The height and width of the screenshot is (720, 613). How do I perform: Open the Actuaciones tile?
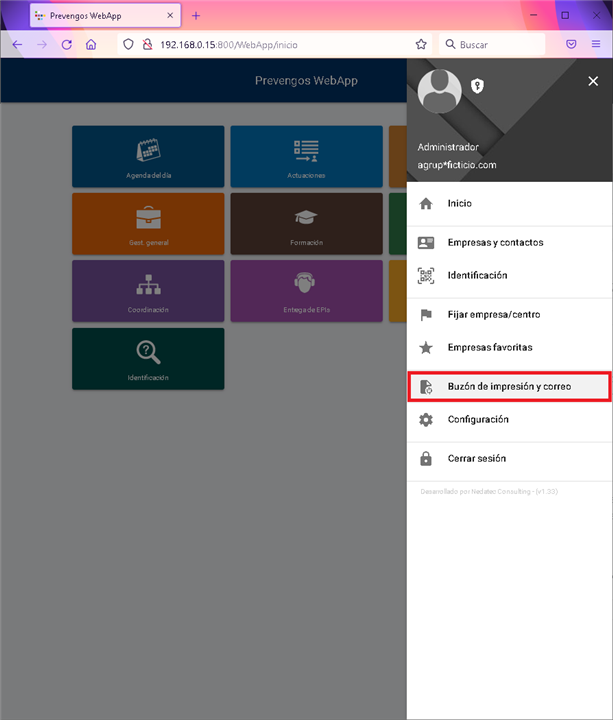(x=305, y=156)
